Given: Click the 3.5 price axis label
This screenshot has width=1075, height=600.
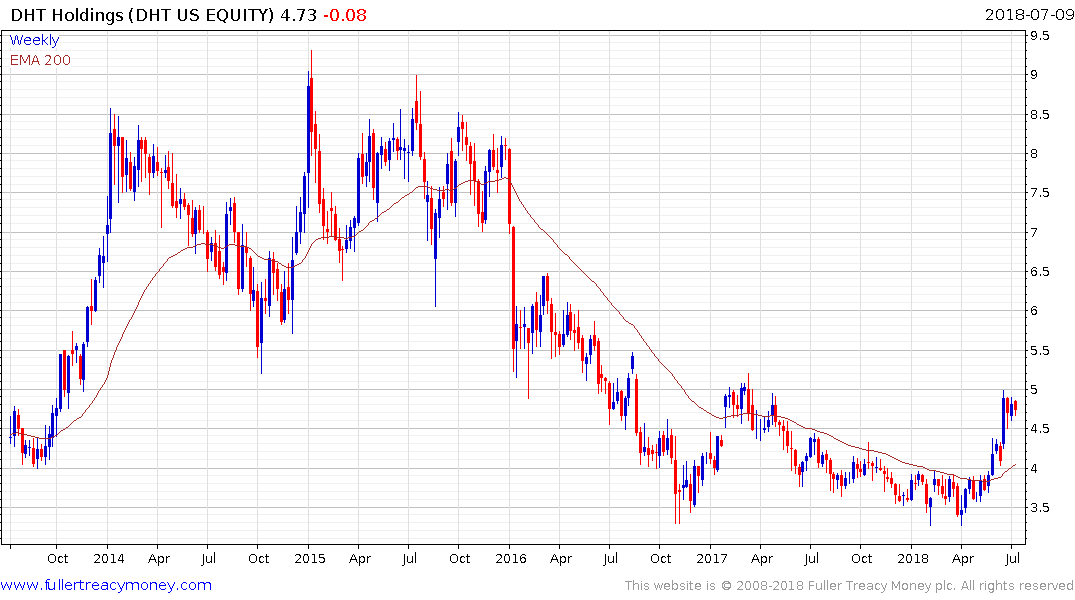Looking at the screenshot, I should [1039, 507].
